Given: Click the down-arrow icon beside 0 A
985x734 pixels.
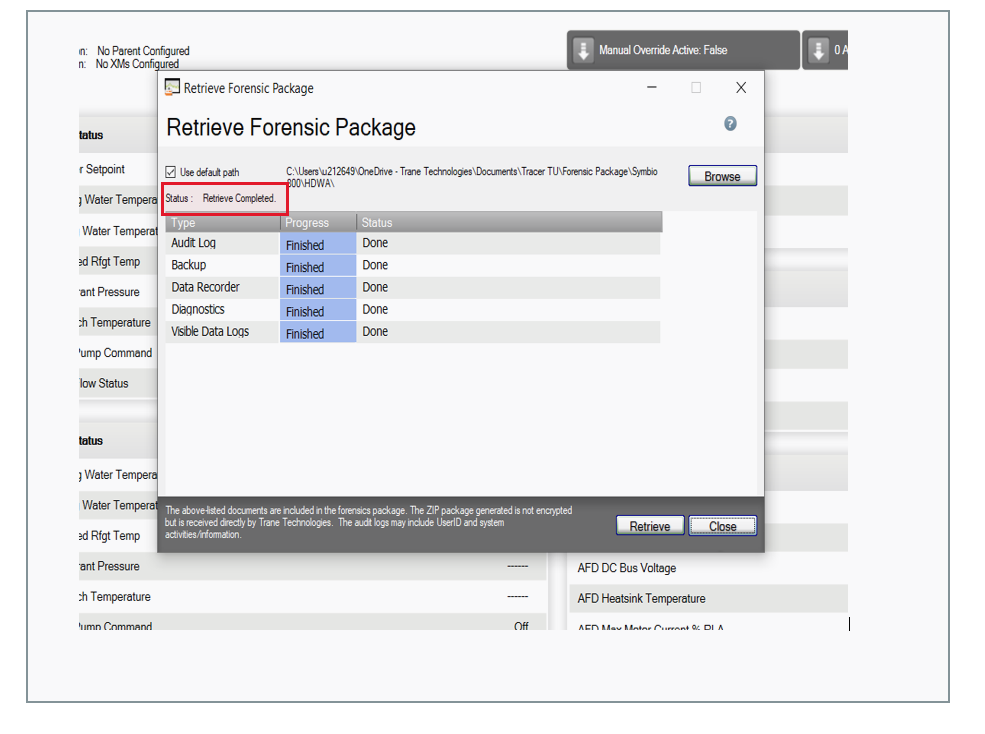Looking at the screenshot, I should point(818,50).
